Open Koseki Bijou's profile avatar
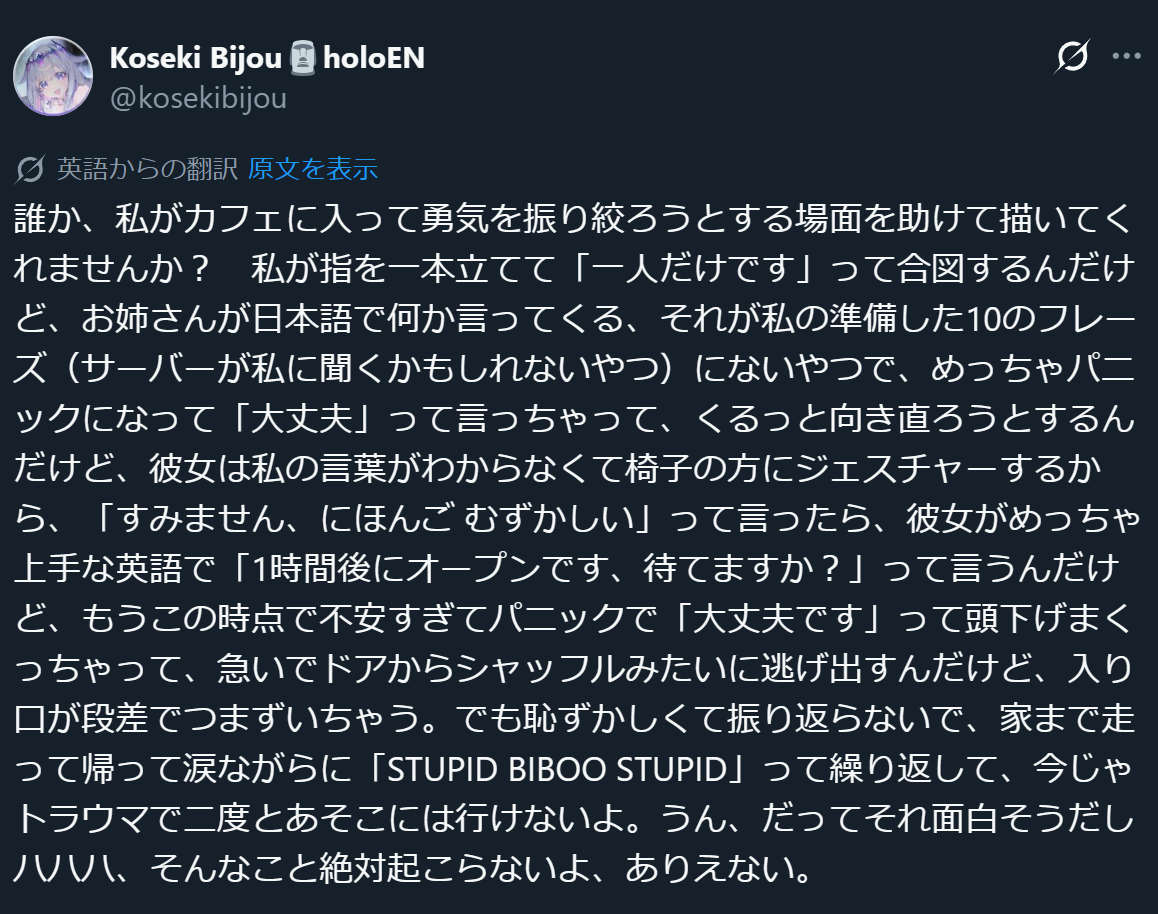This screenshot has height=914, width=1158. click(x=52, y=76)
